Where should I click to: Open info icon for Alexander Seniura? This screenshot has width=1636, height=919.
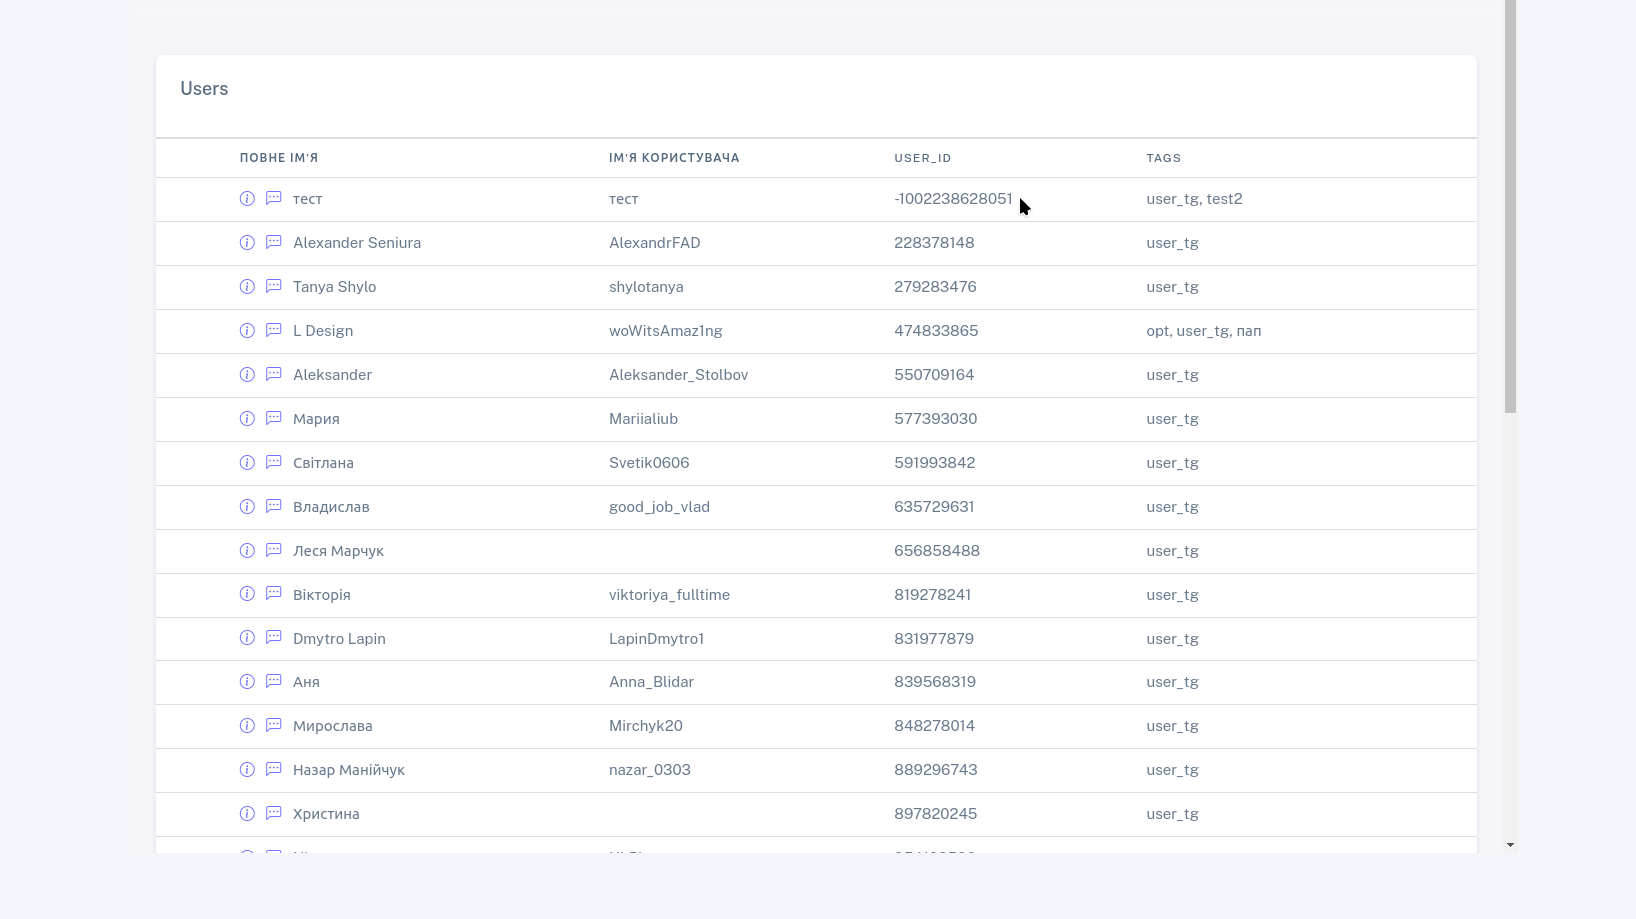(247, 243)
